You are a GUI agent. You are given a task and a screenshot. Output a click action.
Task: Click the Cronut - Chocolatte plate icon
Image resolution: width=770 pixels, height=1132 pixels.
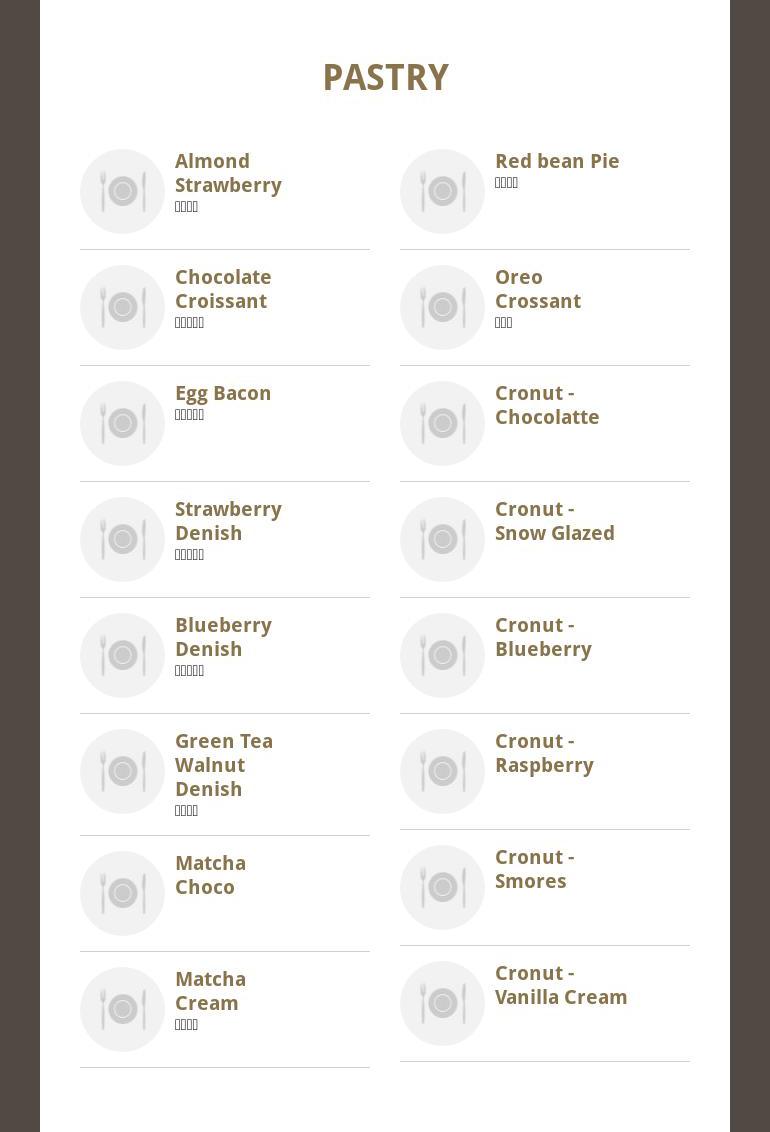point(442,423)
